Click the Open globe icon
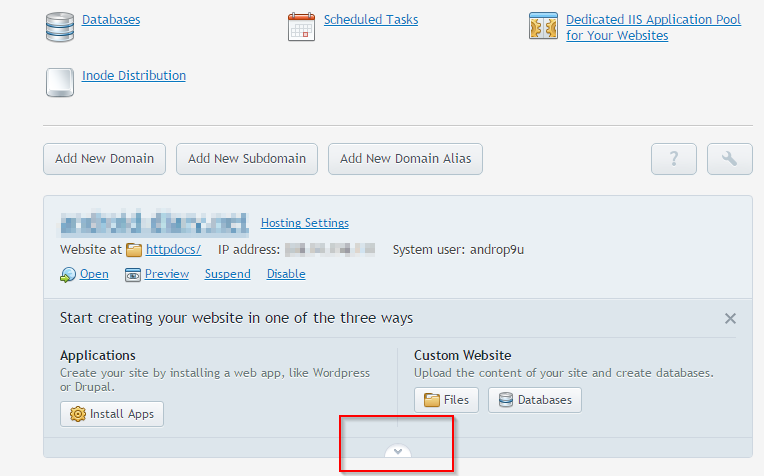This screenshot has height=476, width=764. click(x=68, y=274)
